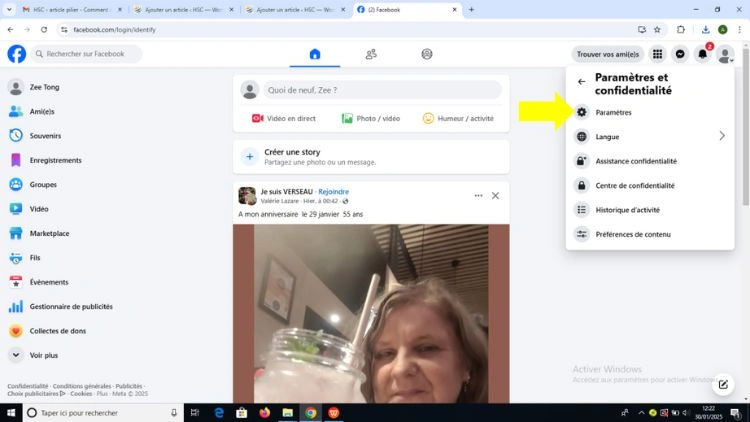Expand Voir plus in left sidebar
The height and width of the screenshot is (422, 750).
44,355
